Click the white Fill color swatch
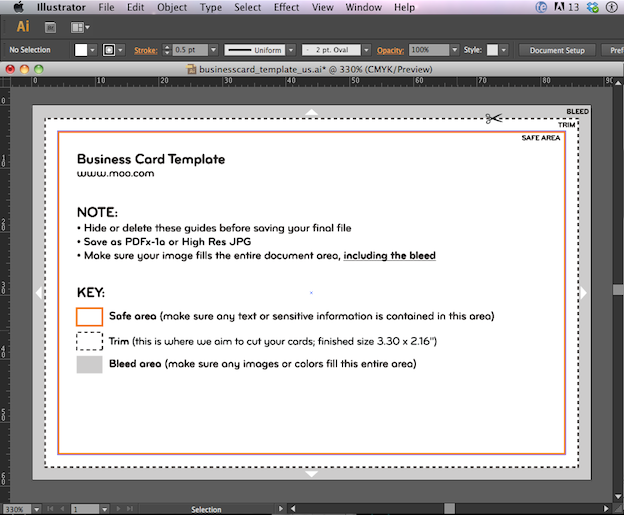Screen dimensions: 624x515 (81, 50)
